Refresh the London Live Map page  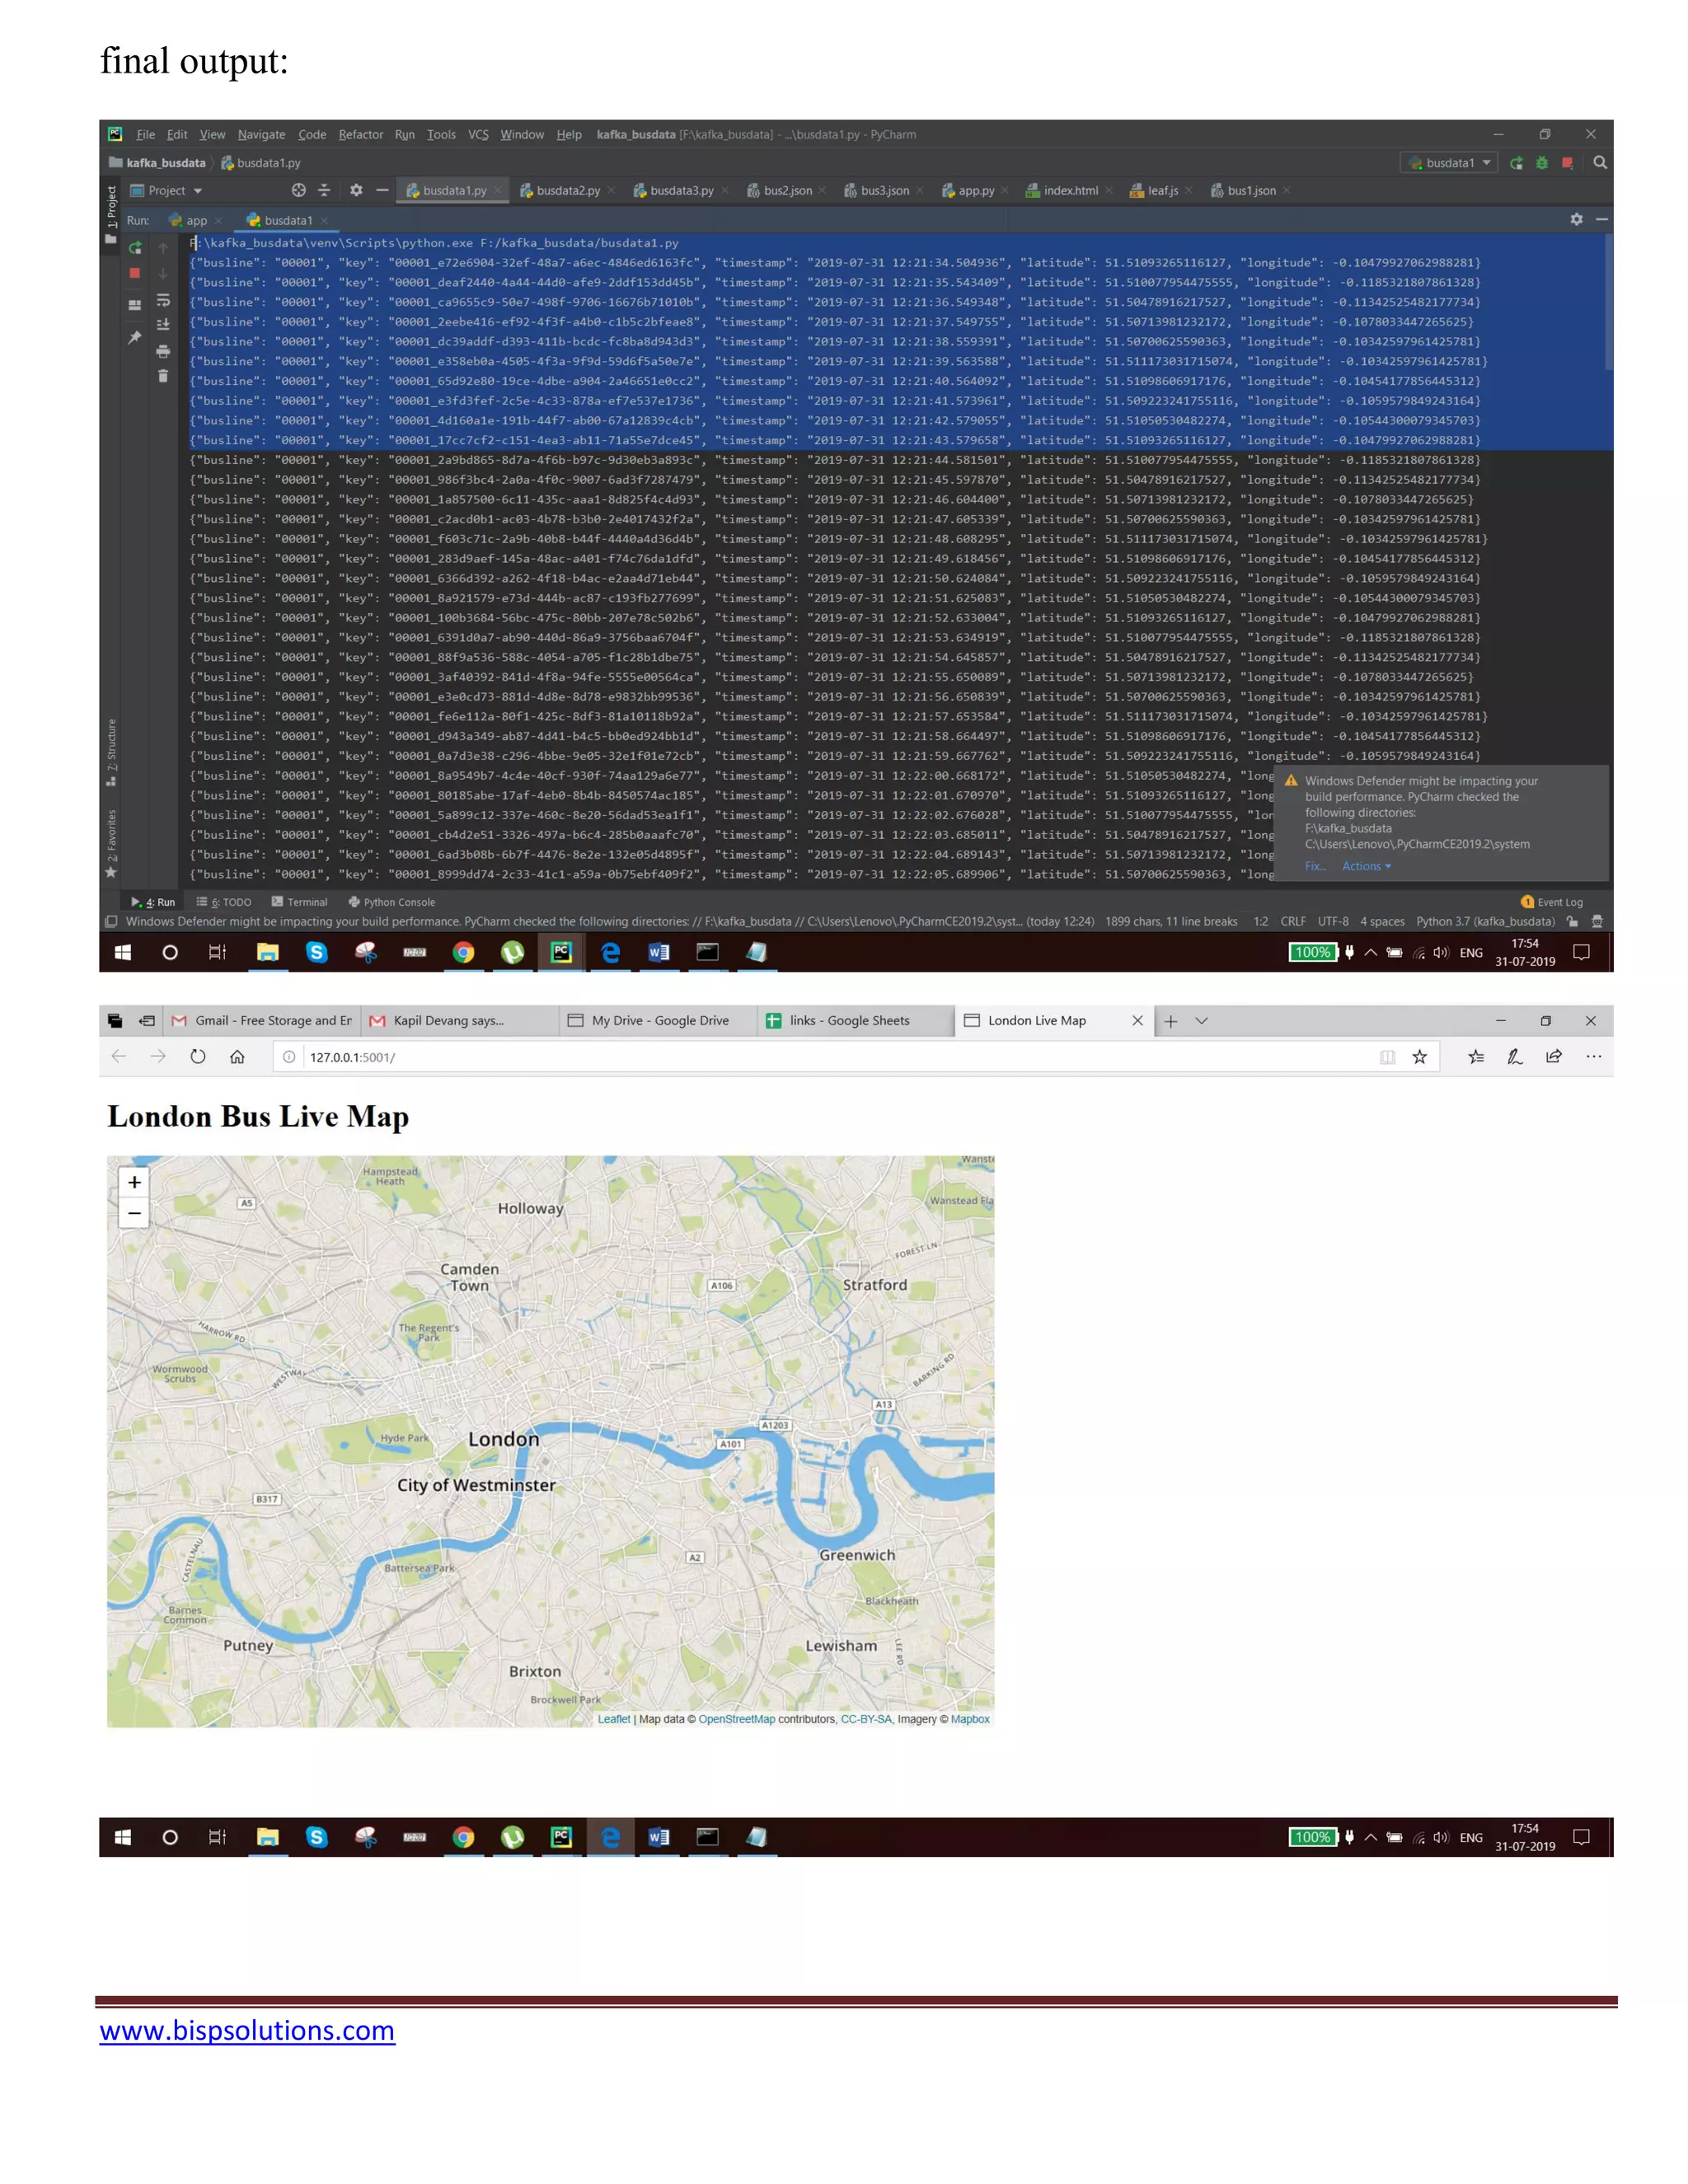pos(198,1056)
